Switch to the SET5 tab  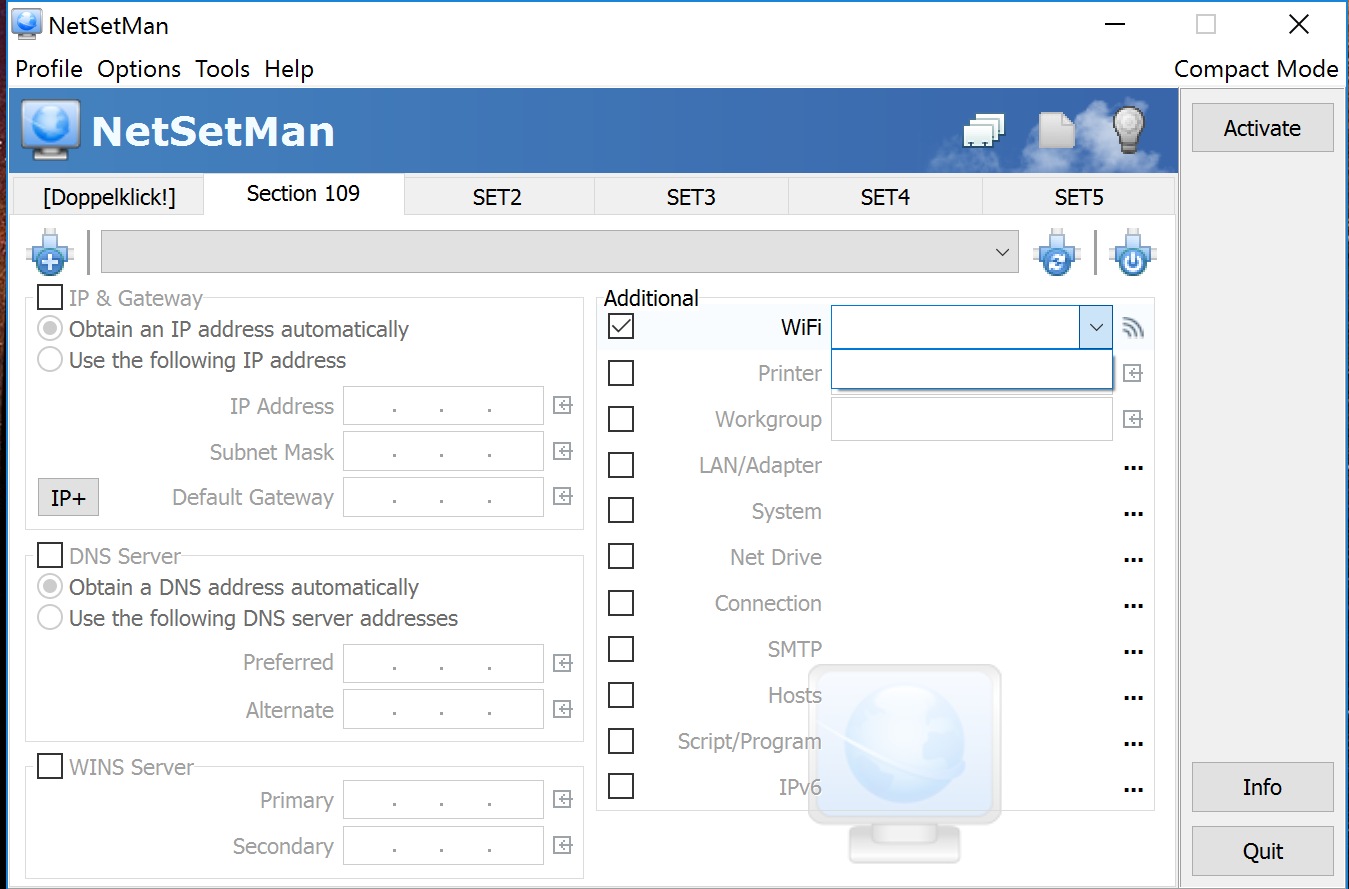click(x=1079, y=197)
